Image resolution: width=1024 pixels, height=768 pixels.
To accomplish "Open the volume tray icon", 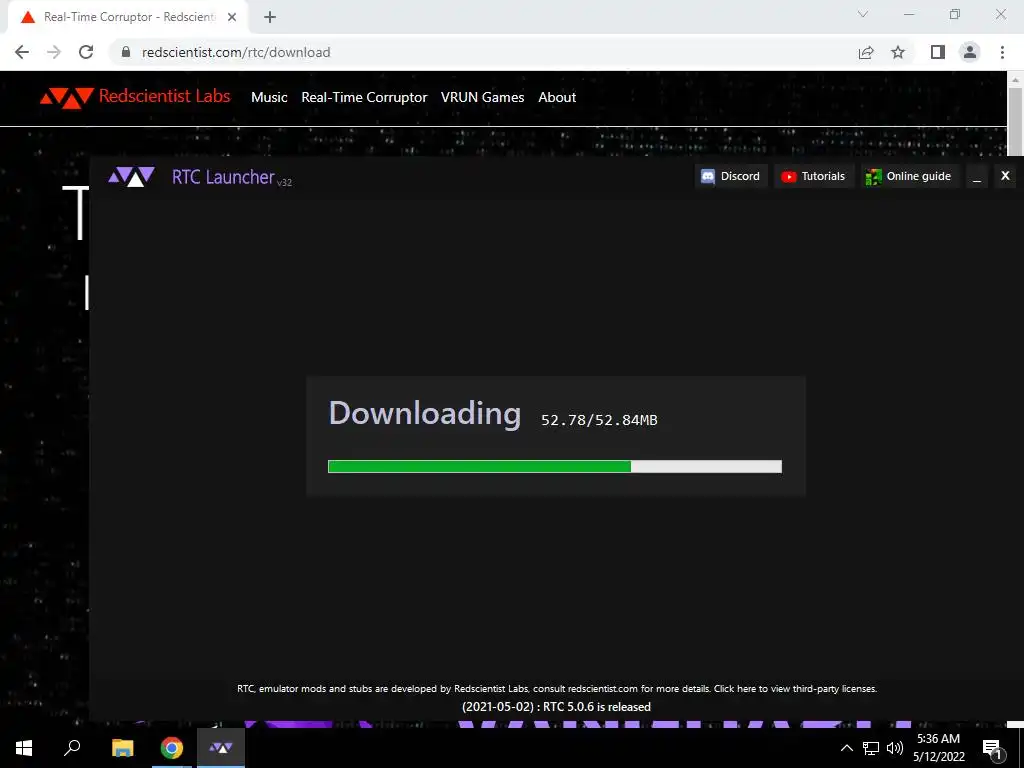I will pos(894,748).
